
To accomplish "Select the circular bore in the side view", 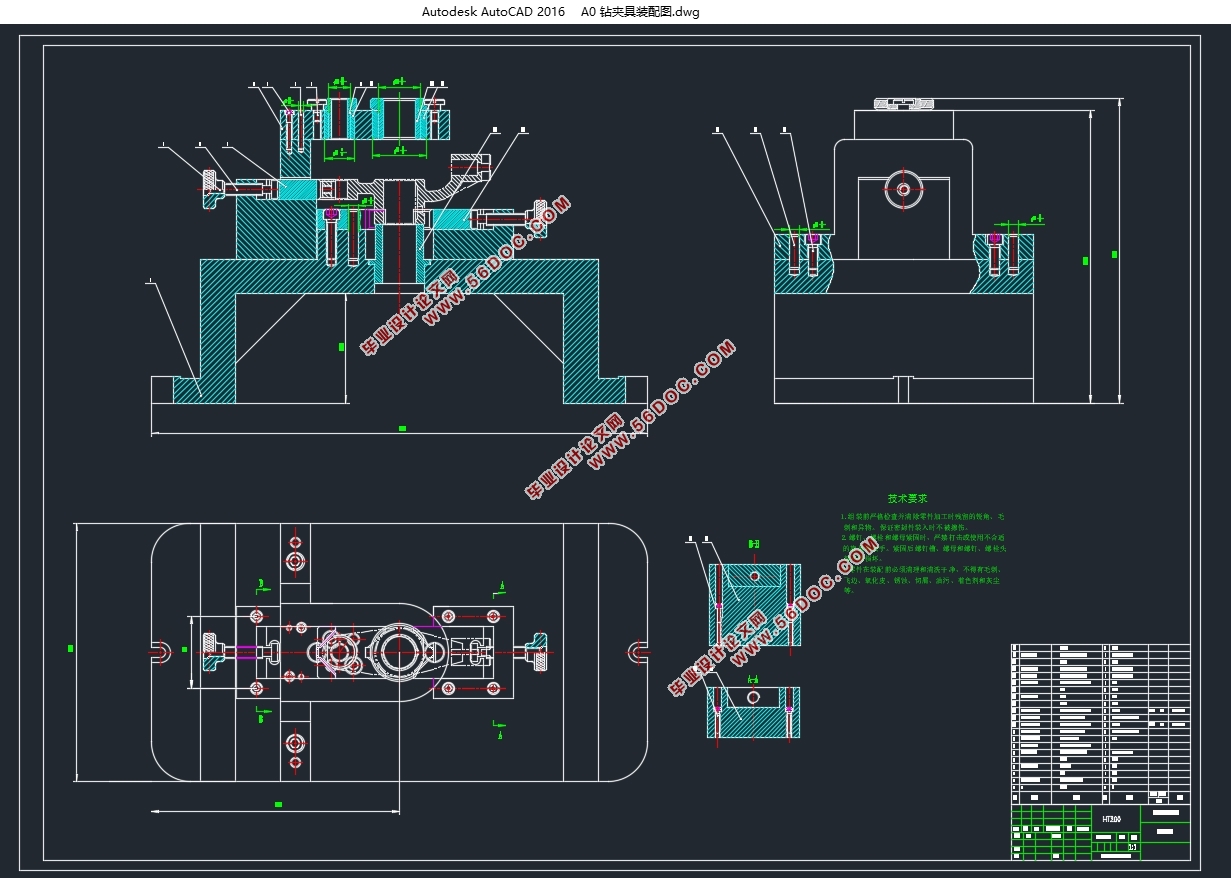I will tap(903, 188).
